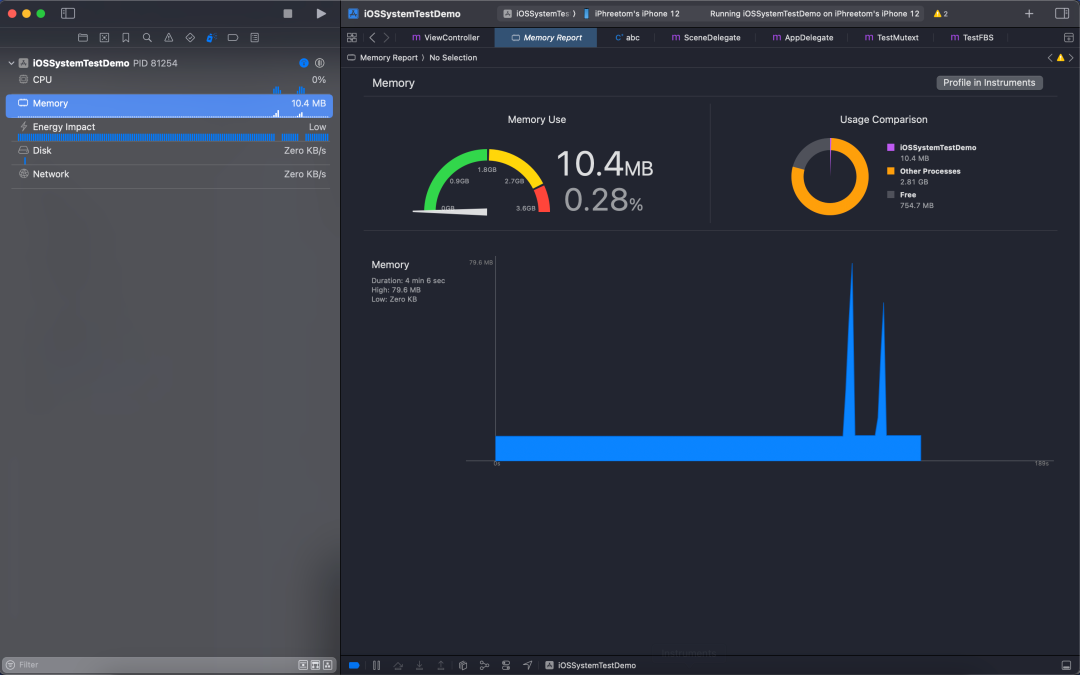
Task: Add a new tab with plus
Action: click(x=1029, y=14)
